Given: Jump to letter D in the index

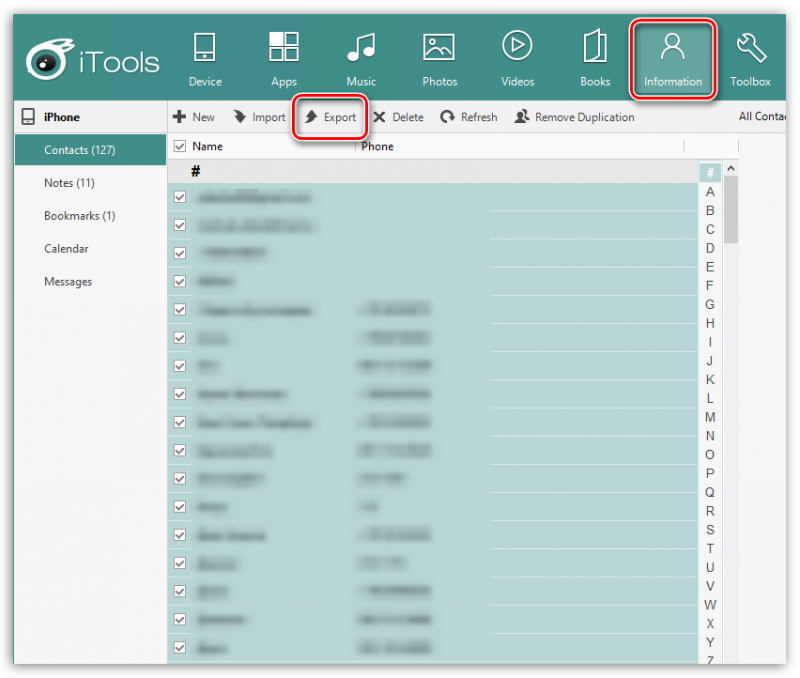Looking at the screenshot, I should click(x=710, y=248).
